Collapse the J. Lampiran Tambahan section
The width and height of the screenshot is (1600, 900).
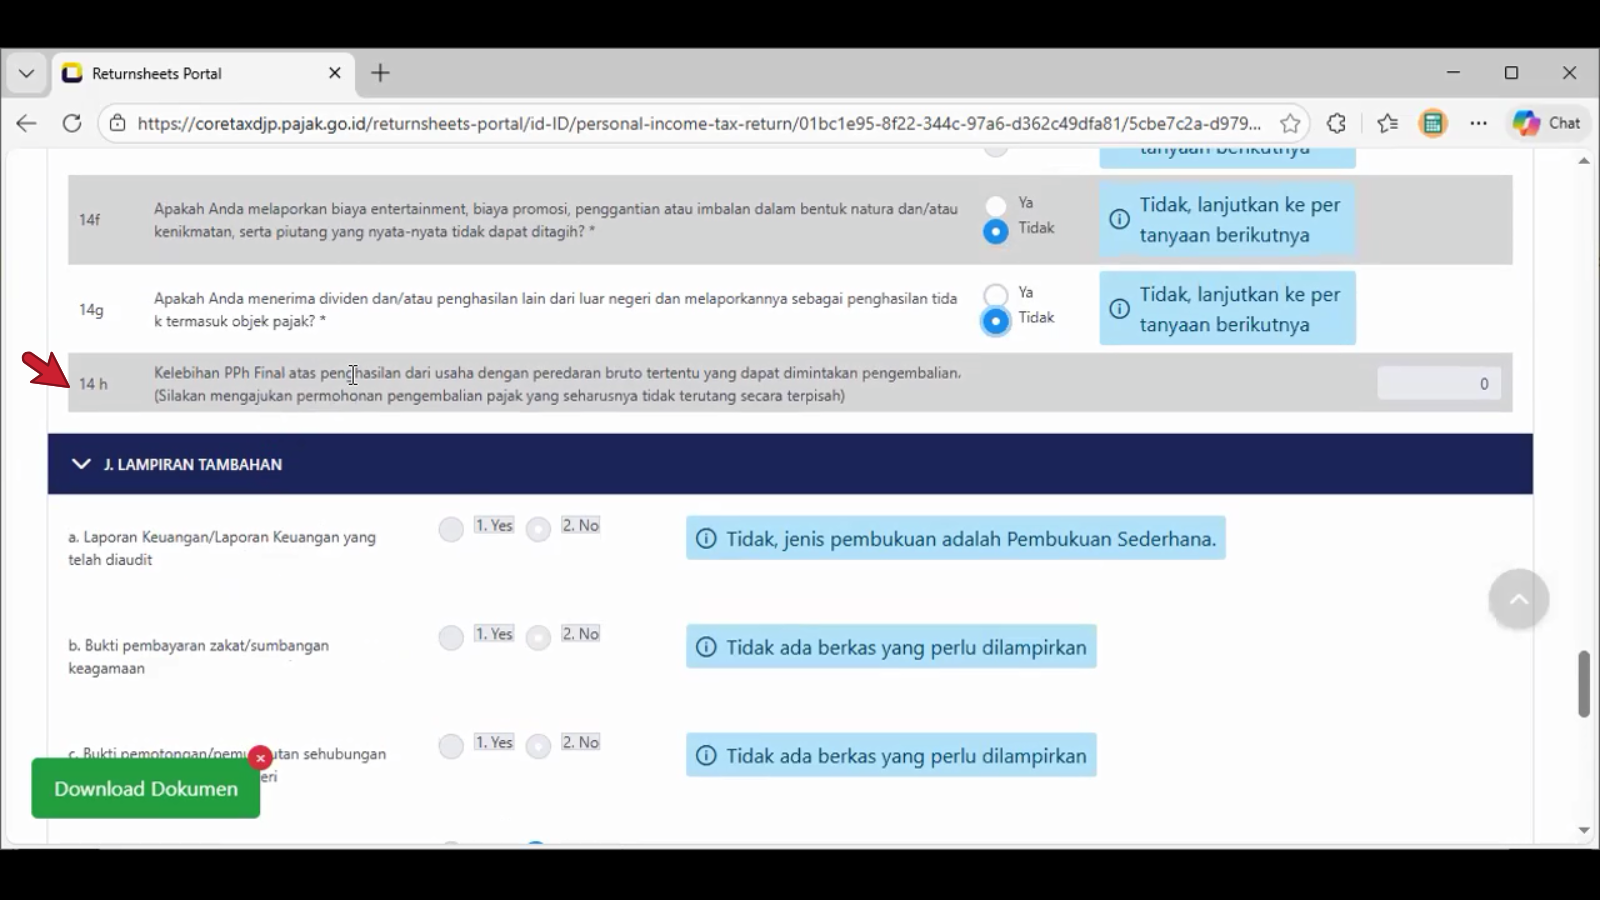point(81,464)
